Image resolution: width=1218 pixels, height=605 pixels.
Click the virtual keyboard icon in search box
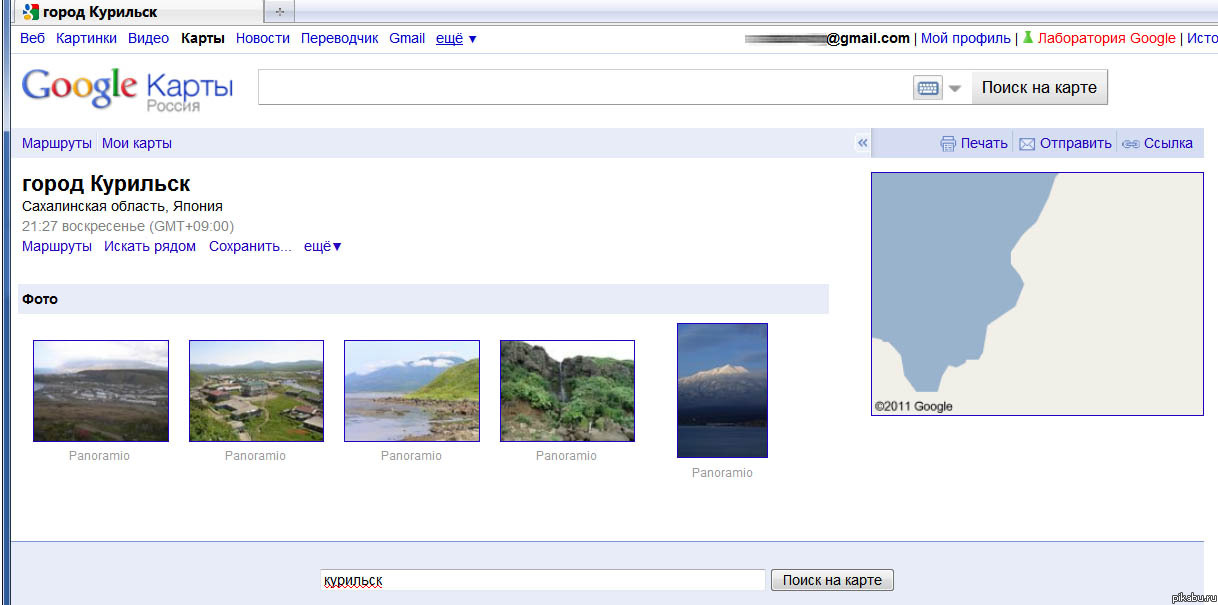pos(927,88)
